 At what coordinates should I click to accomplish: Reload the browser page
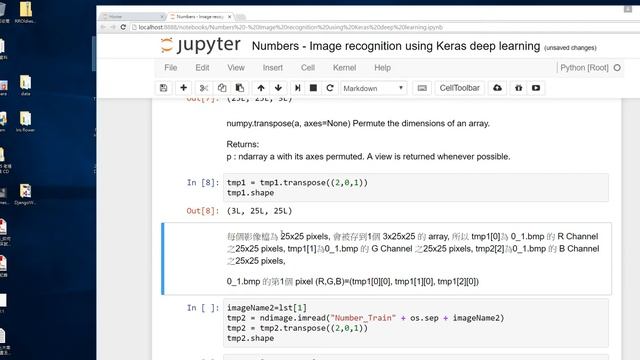(x=123, y=27)
